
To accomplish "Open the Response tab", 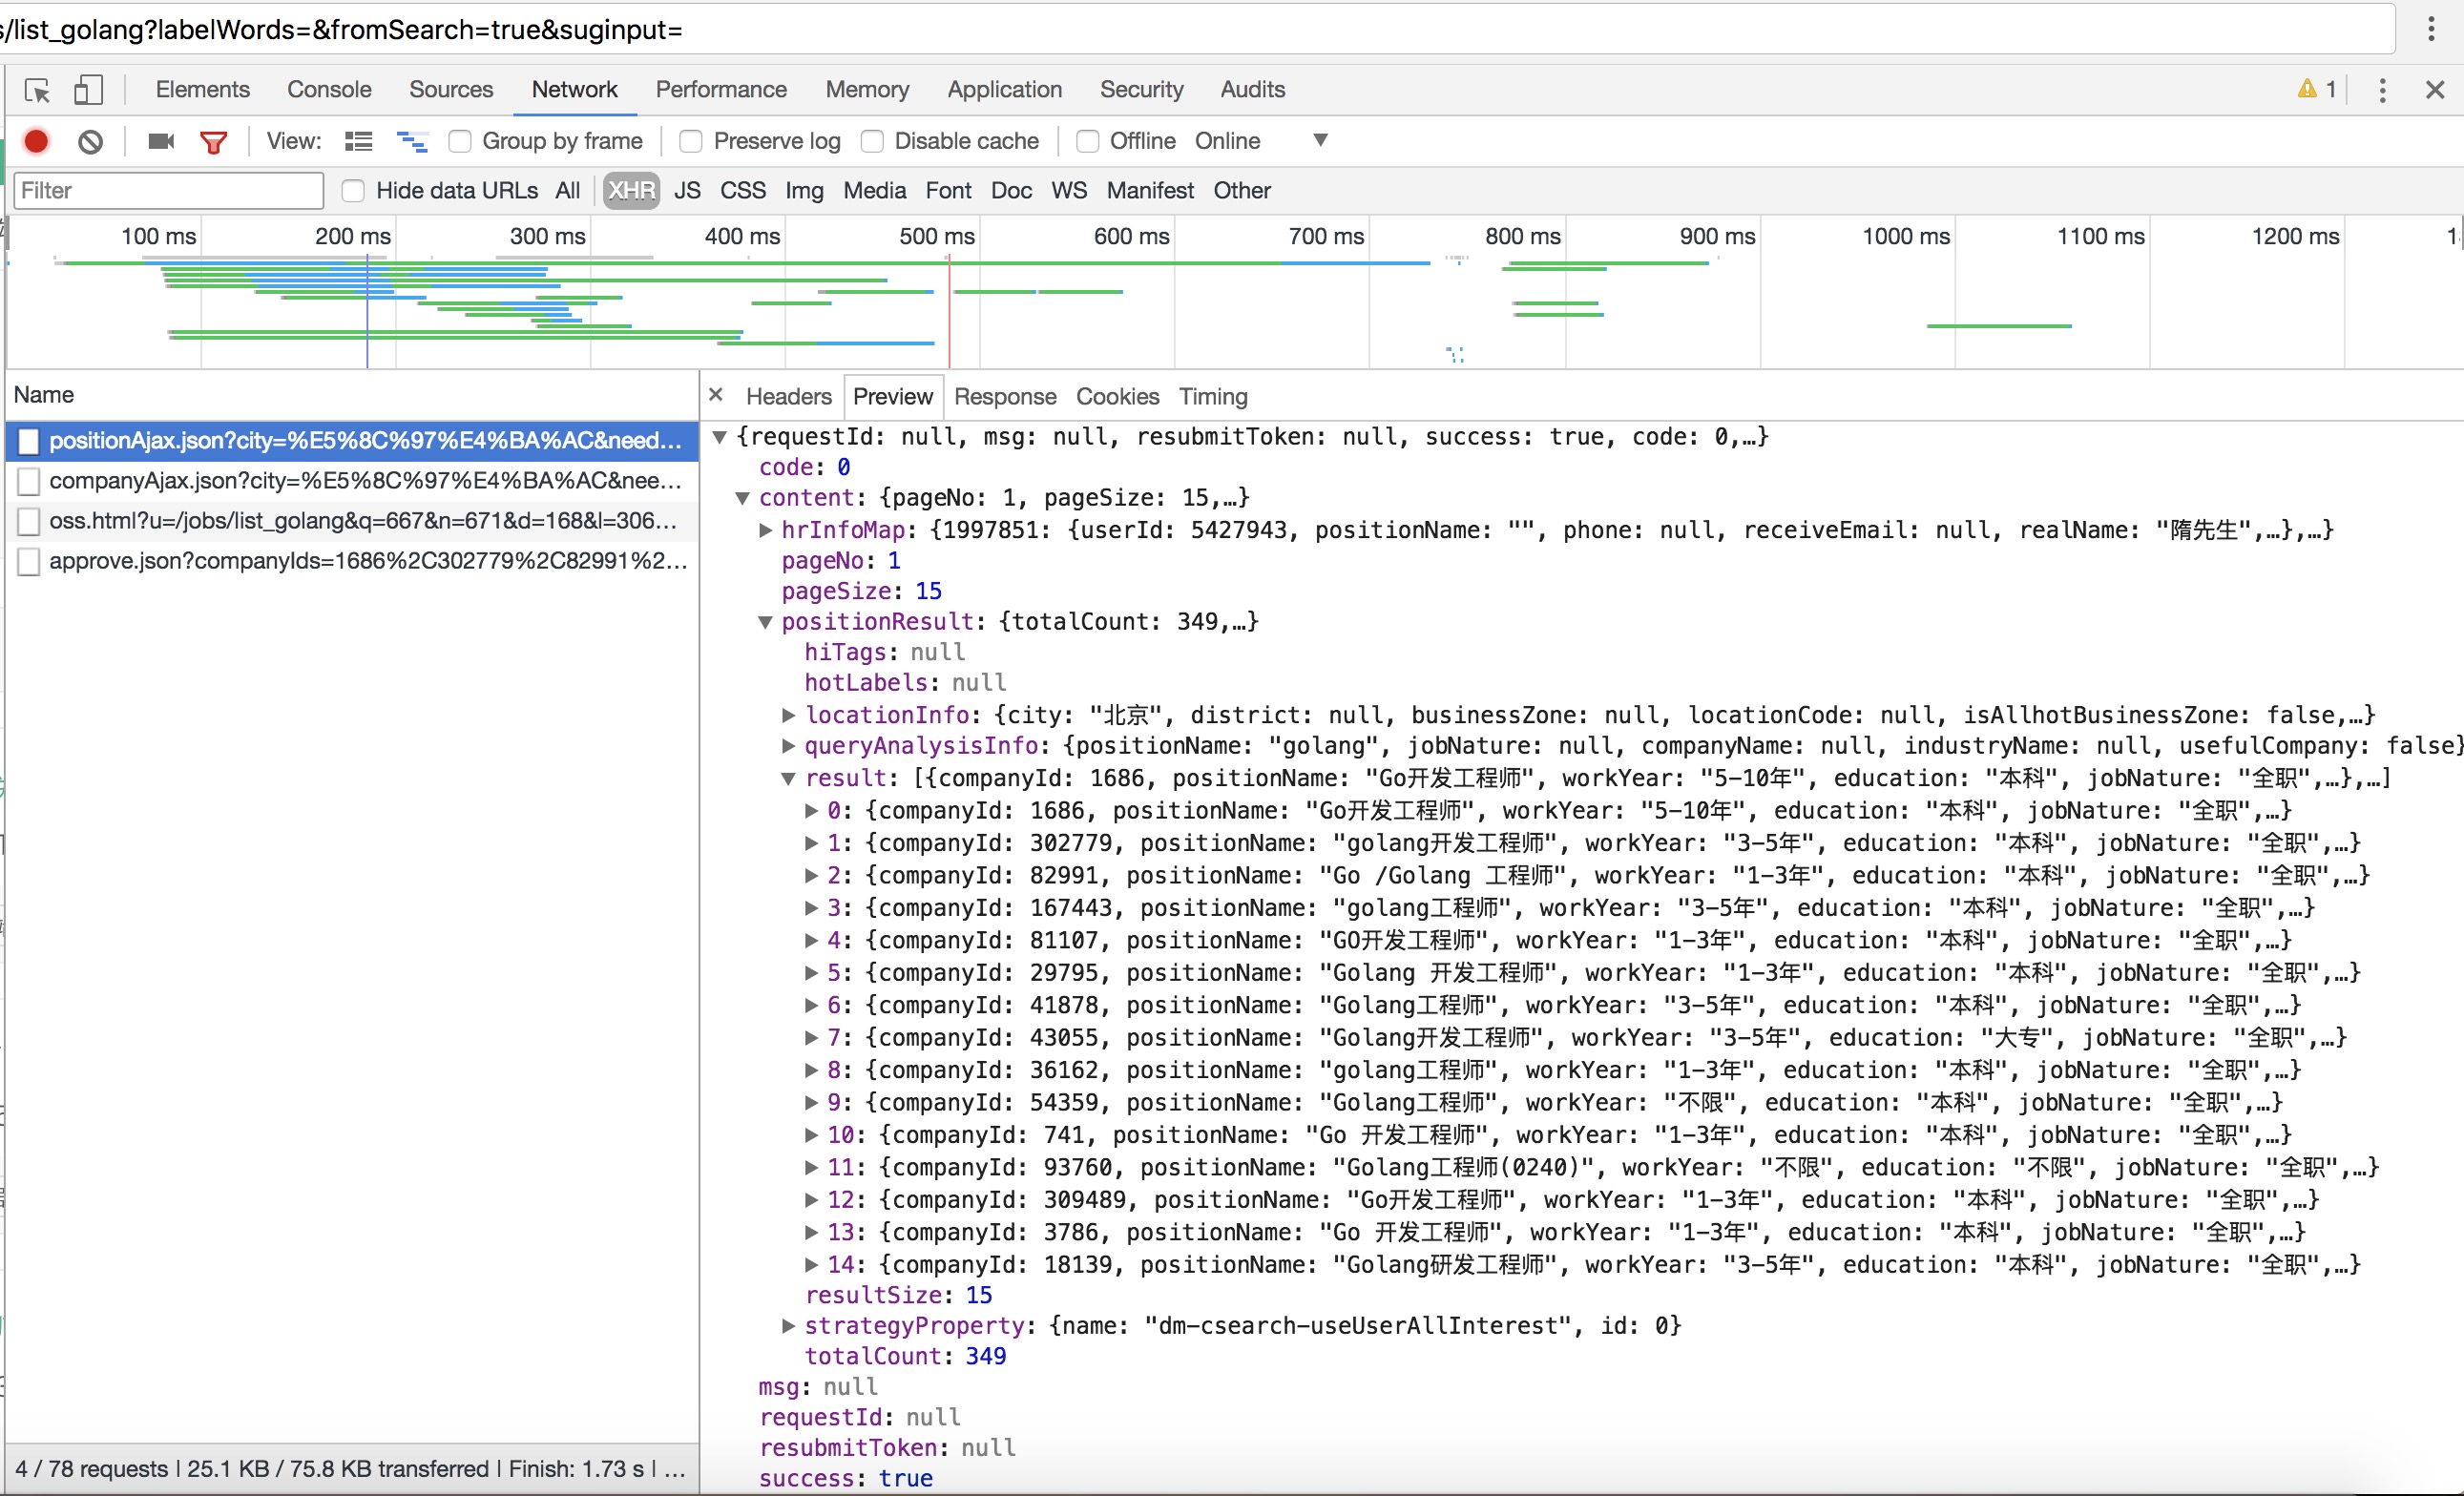I will coord(1004,396).
